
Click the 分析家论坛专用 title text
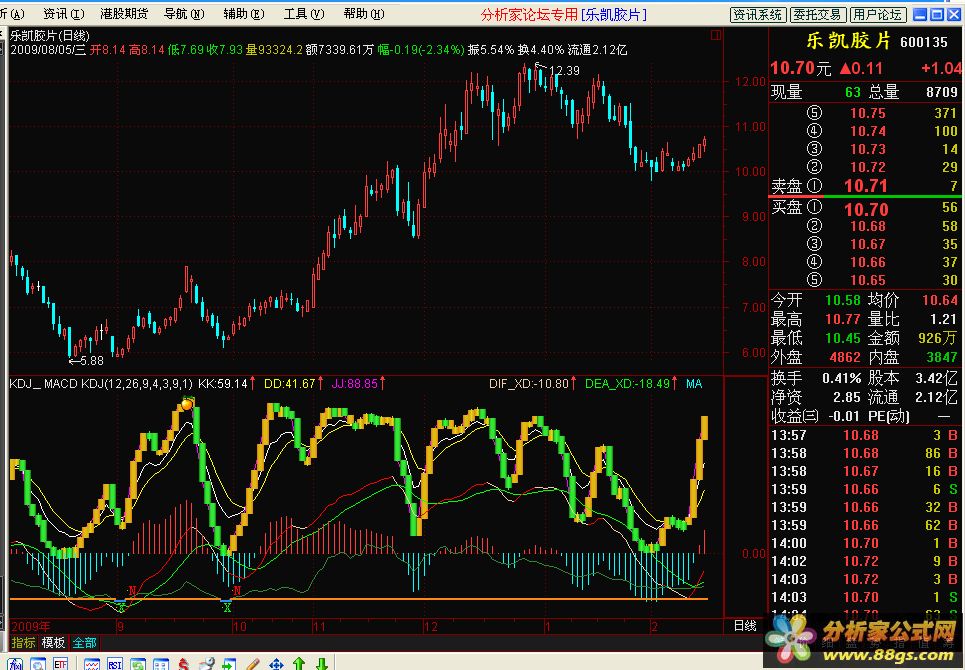point(529,14)
